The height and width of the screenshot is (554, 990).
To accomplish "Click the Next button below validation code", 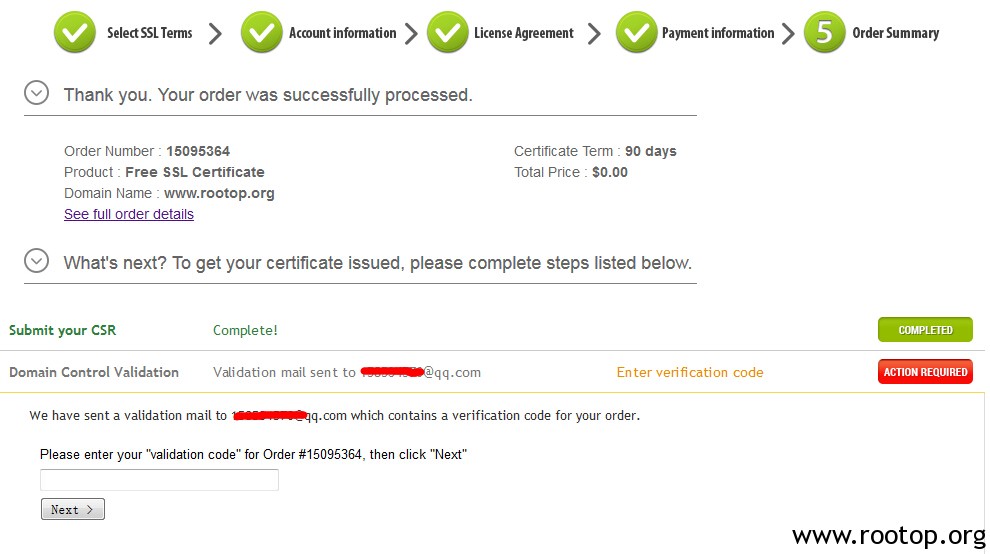I will pos(73,509).
